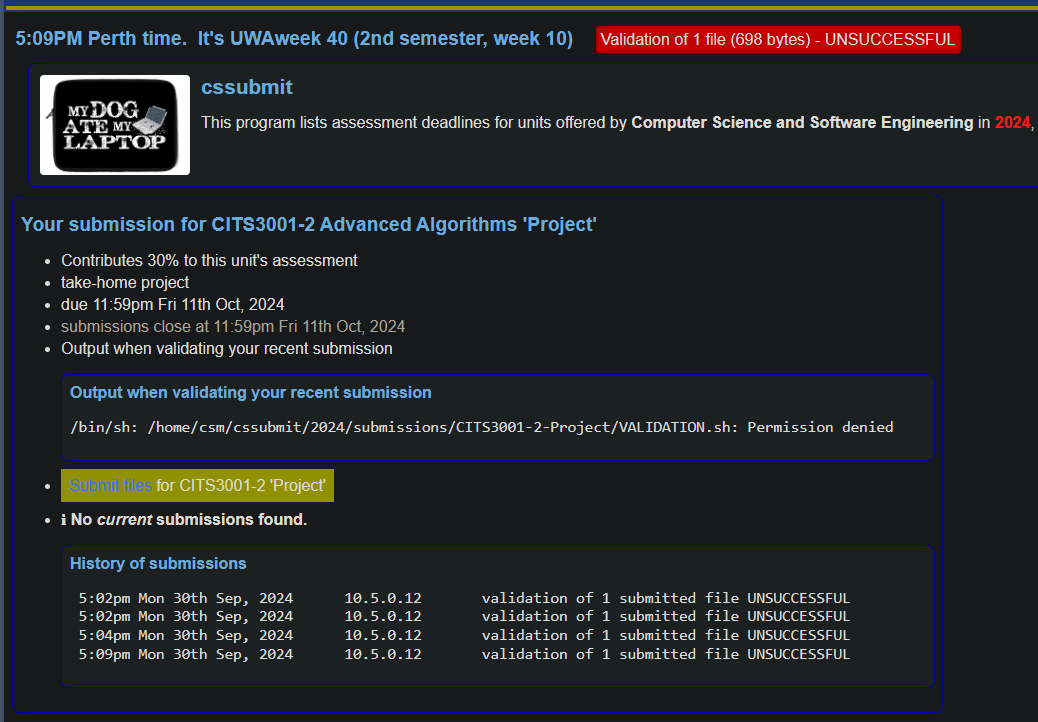This screenshot has height=722, width=1038.
Task: Click the greyed 'submissions close at' line
Action: 233,327
